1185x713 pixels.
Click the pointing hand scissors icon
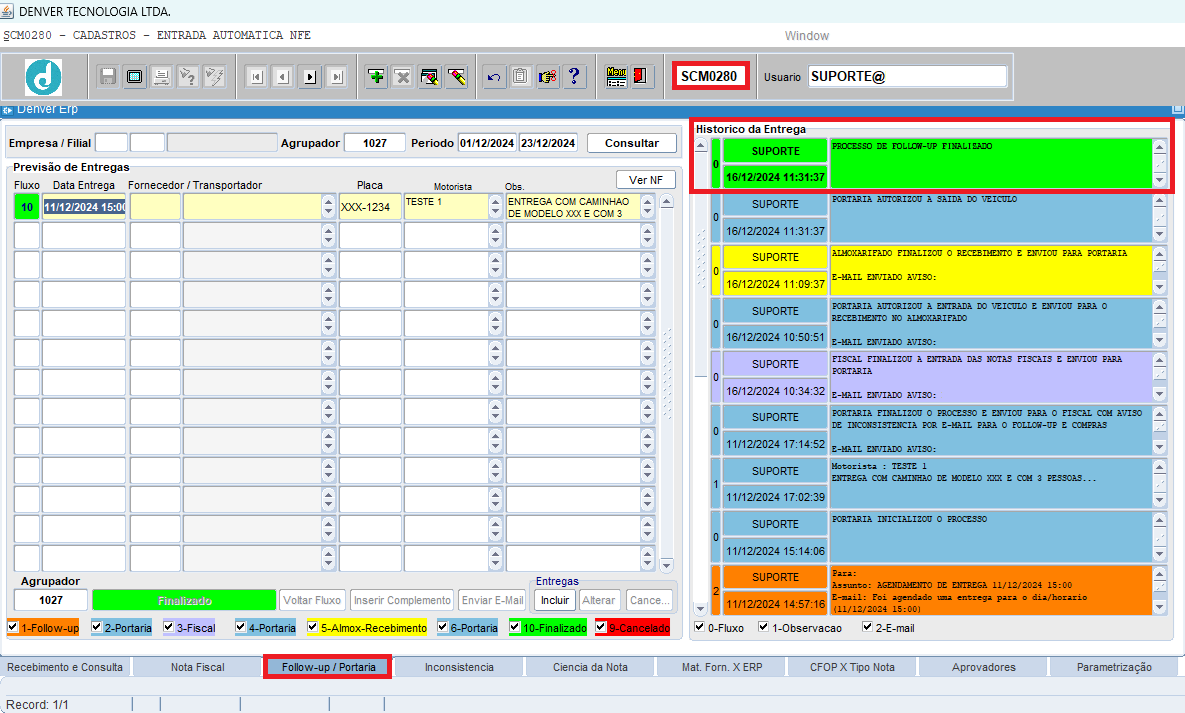coord(547,76)
